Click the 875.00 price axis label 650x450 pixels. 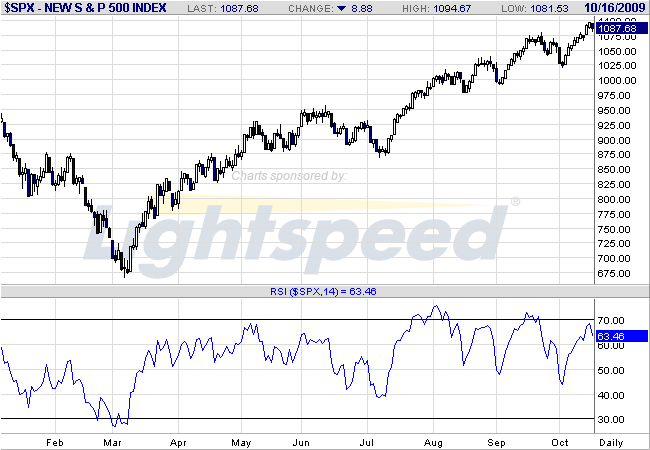coord(614,155)
